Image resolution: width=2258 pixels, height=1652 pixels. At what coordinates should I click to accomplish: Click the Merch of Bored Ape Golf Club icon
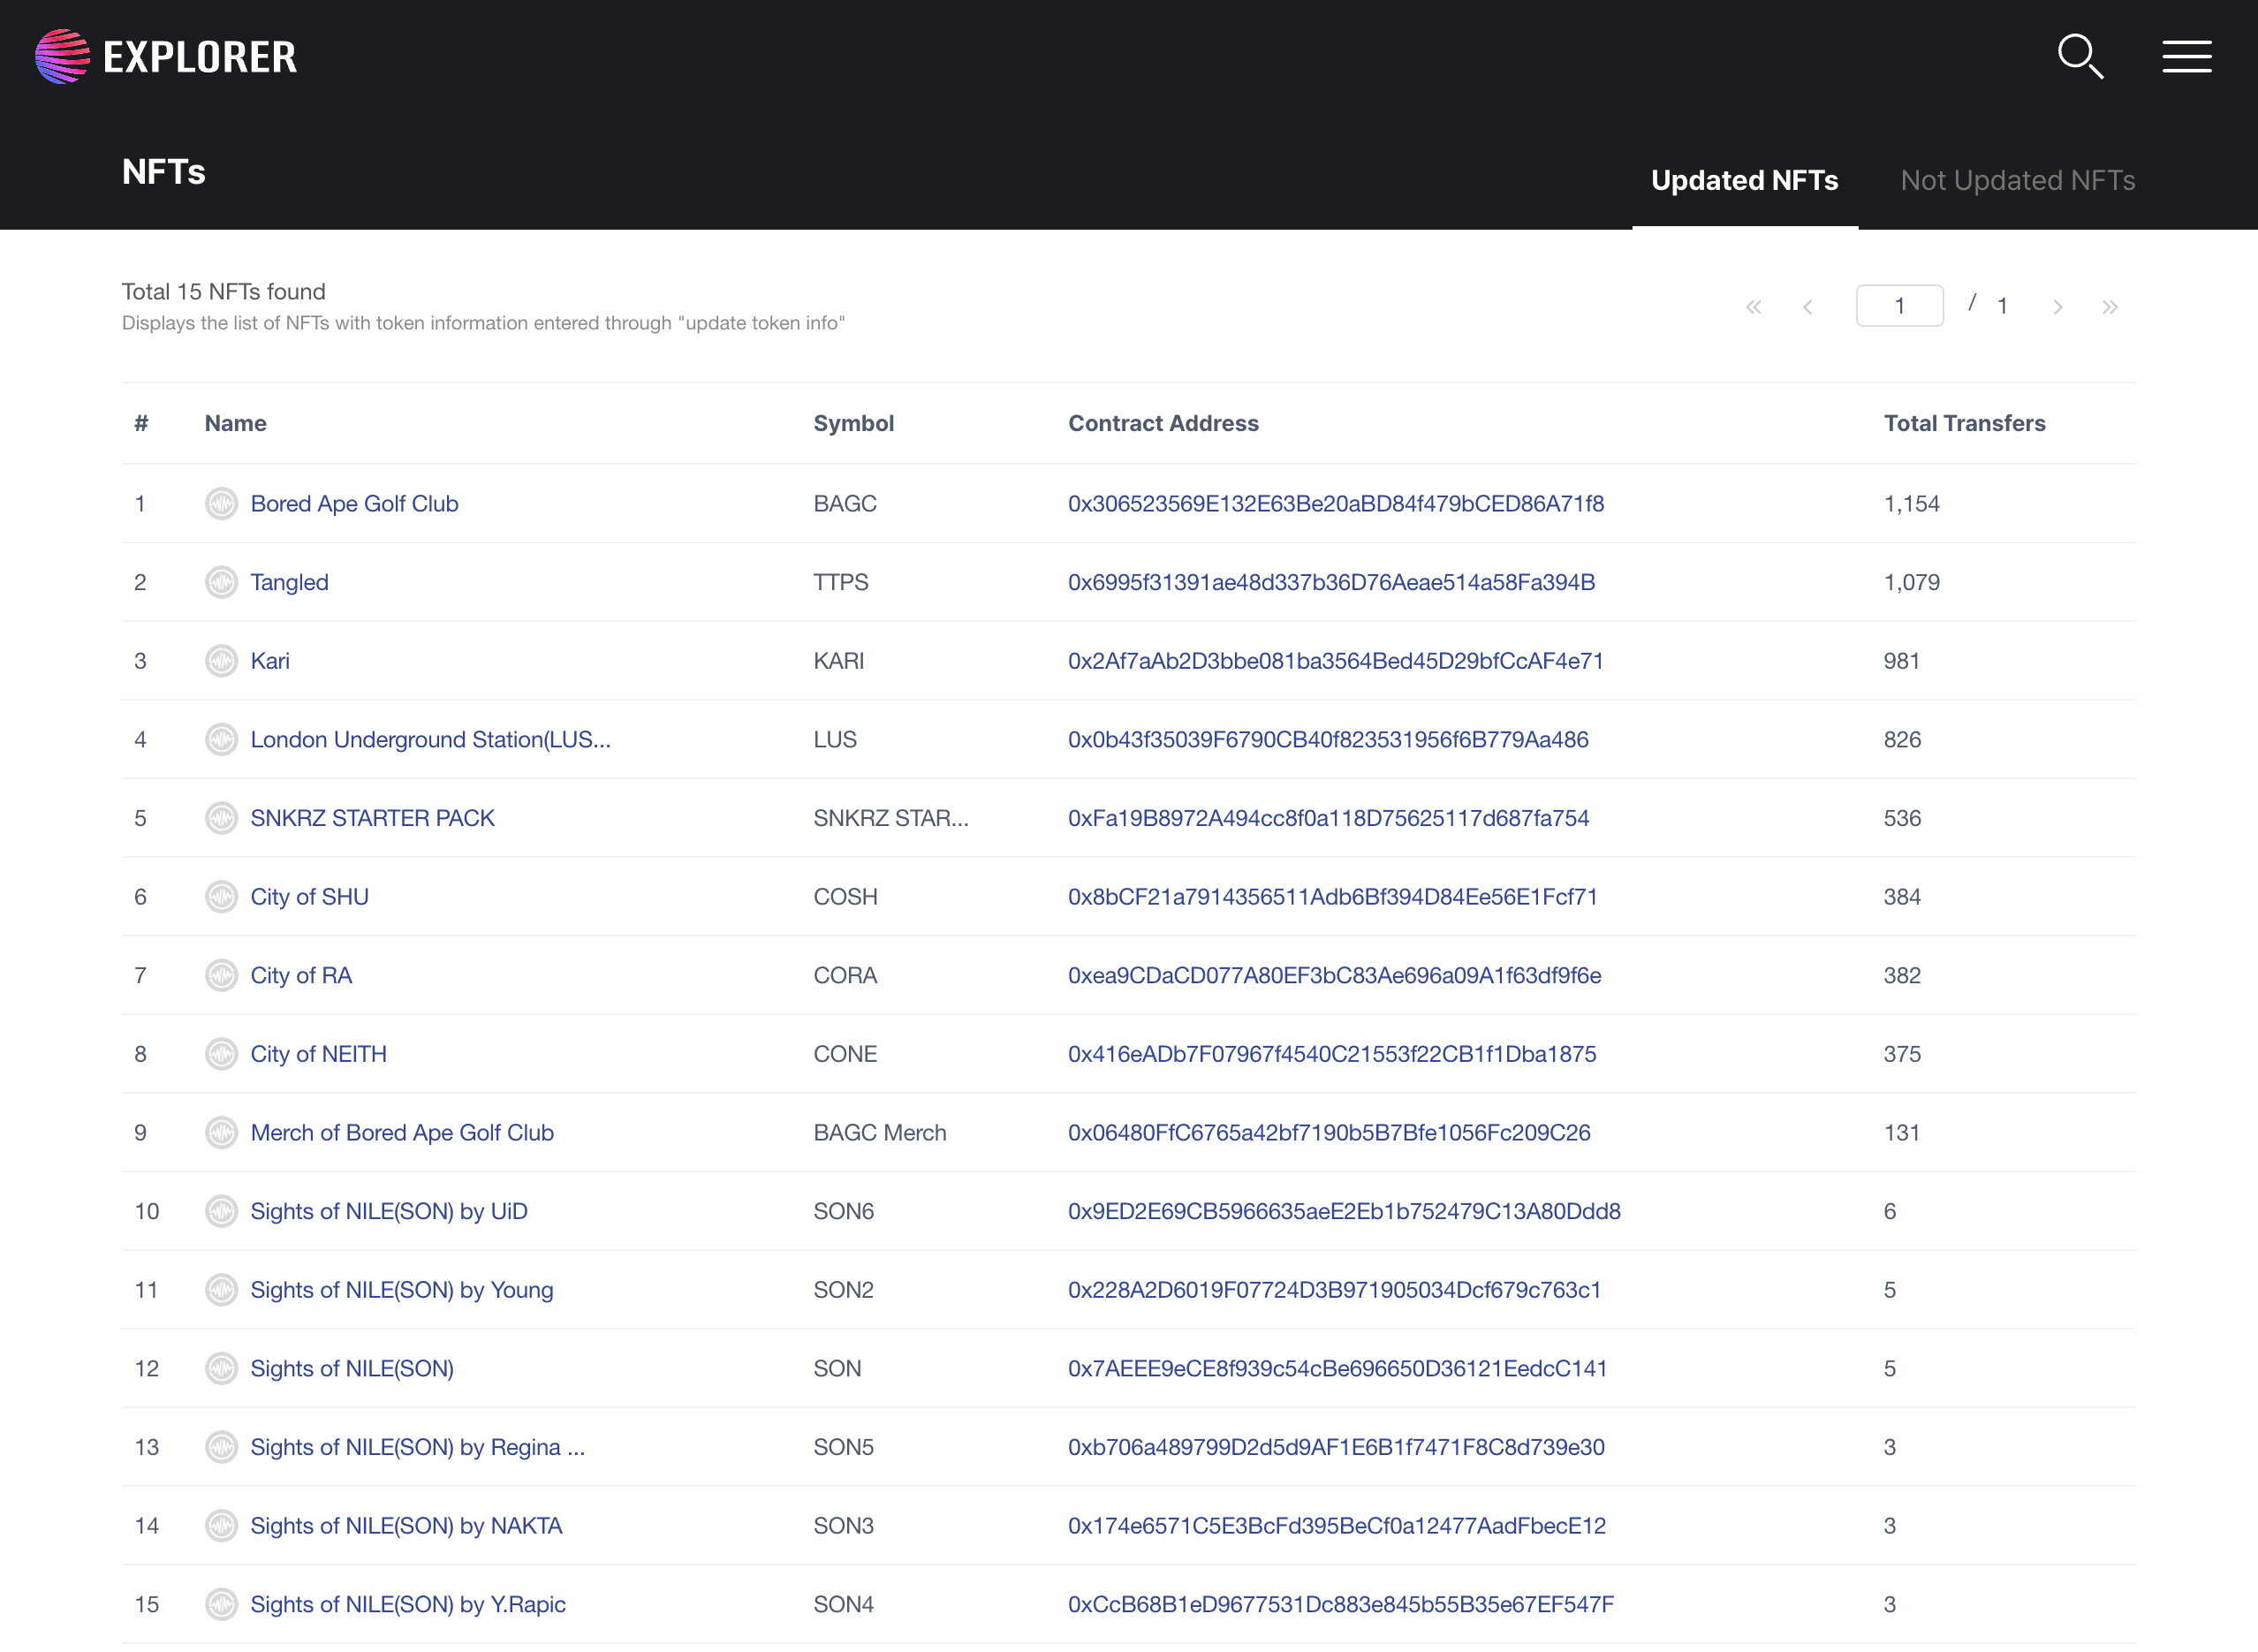[221, 1132]
